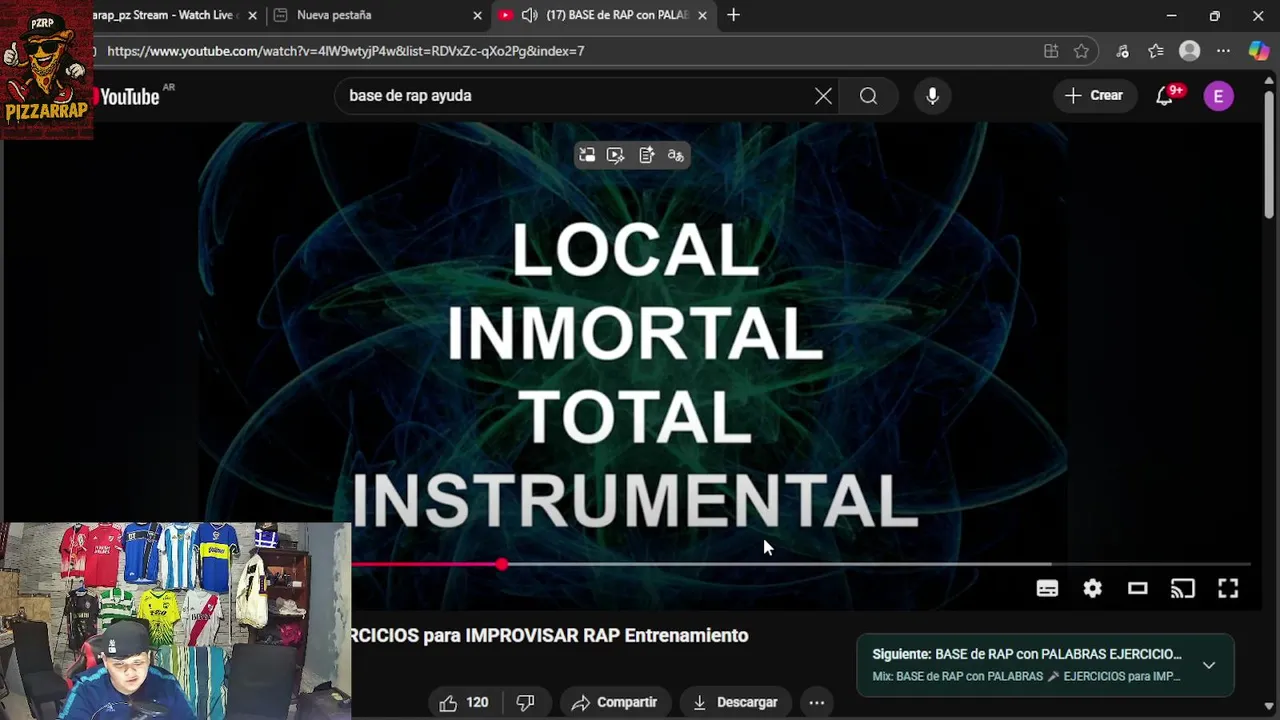Screen dimensions: 1280x720
Task: Close the Nueva pestaña tab
Action: (x=477, y=15)
